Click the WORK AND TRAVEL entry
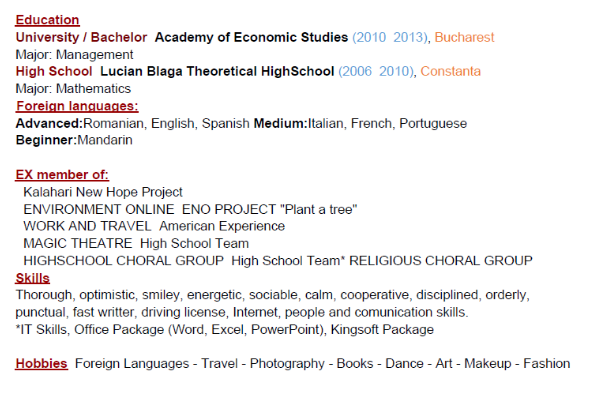This screenshot has height=399, width=592. pos(154,226)
